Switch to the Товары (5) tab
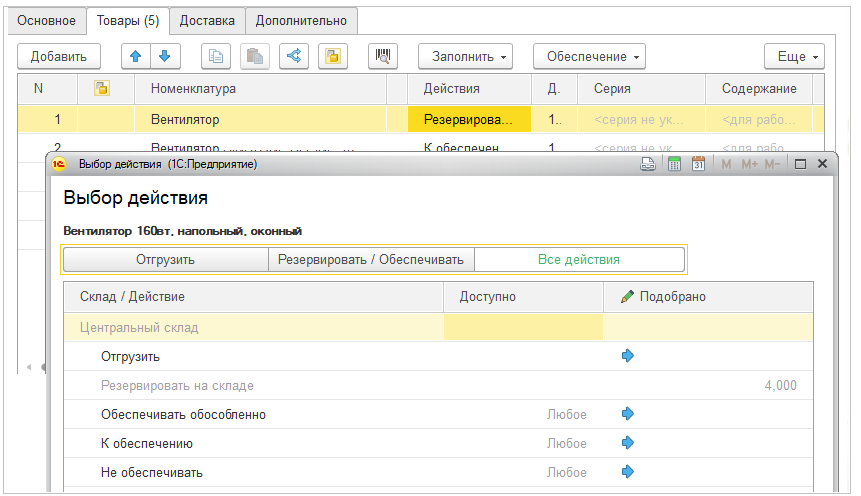This screenshot has width=861, height=496. [x=128, y=21]
